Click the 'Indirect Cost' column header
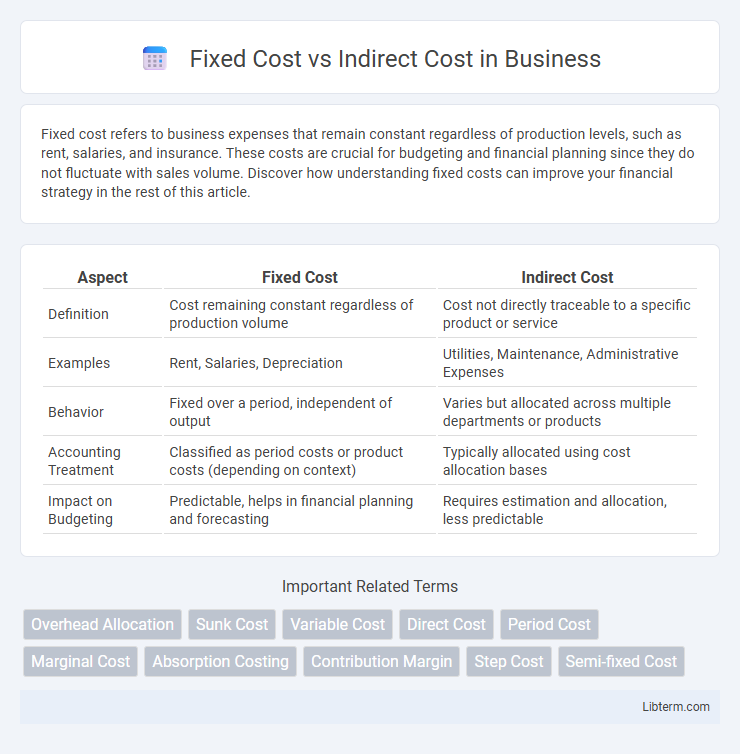740x754 pixels. pos(567,277)
